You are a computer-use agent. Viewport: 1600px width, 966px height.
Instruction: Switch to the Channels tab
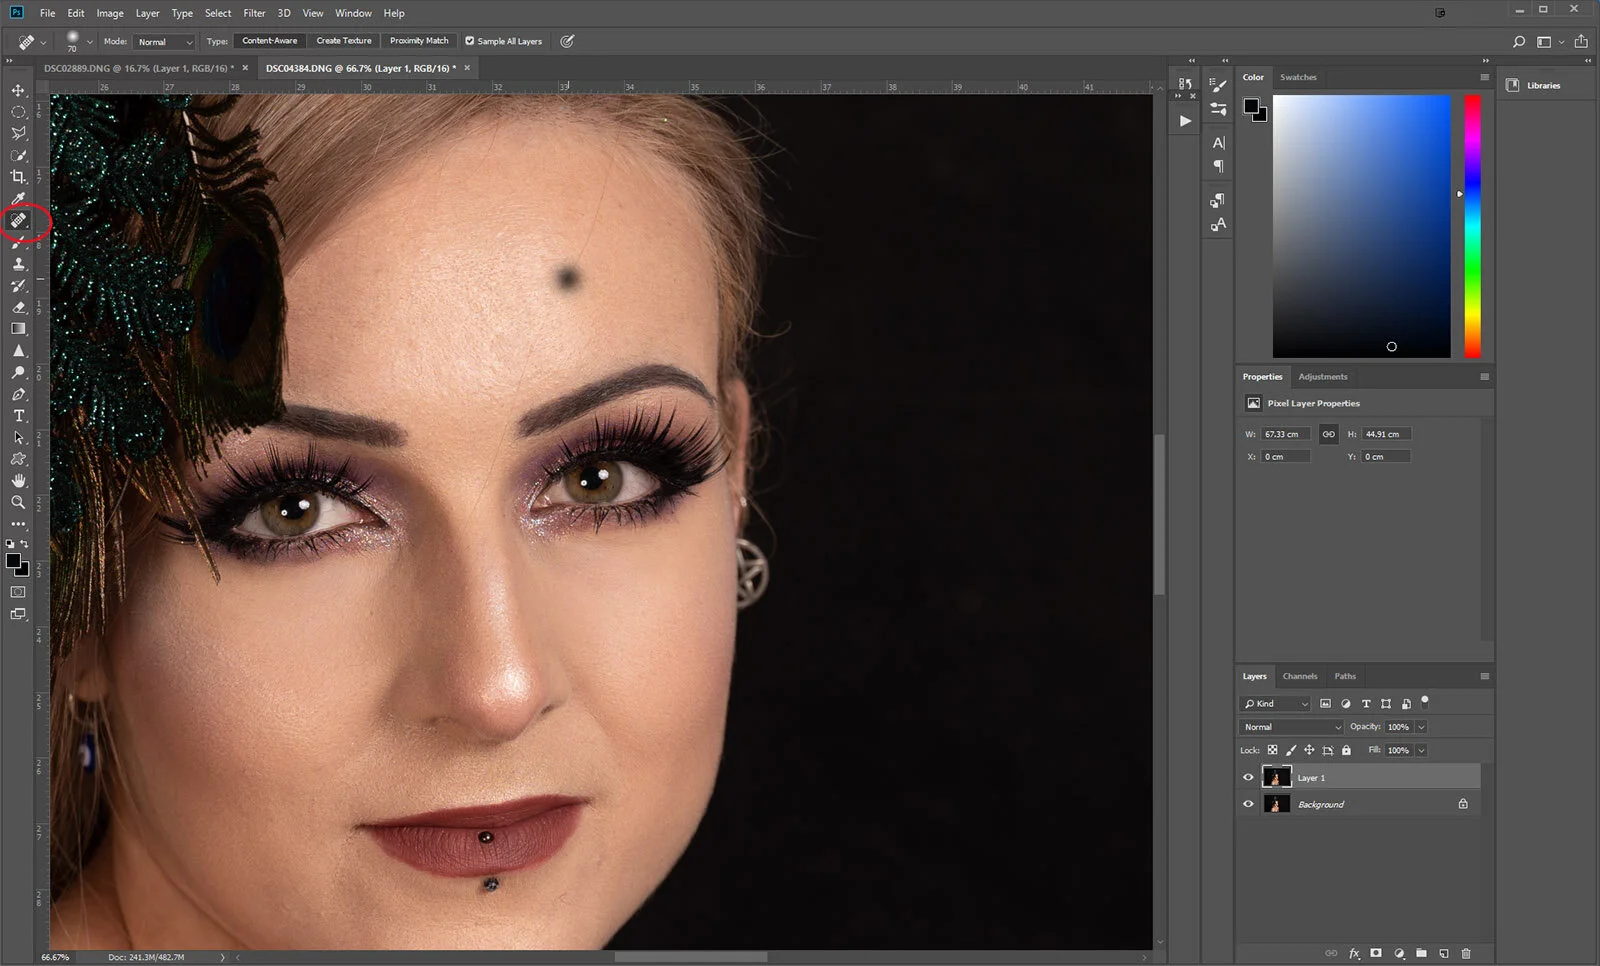tap(1300, 676)
